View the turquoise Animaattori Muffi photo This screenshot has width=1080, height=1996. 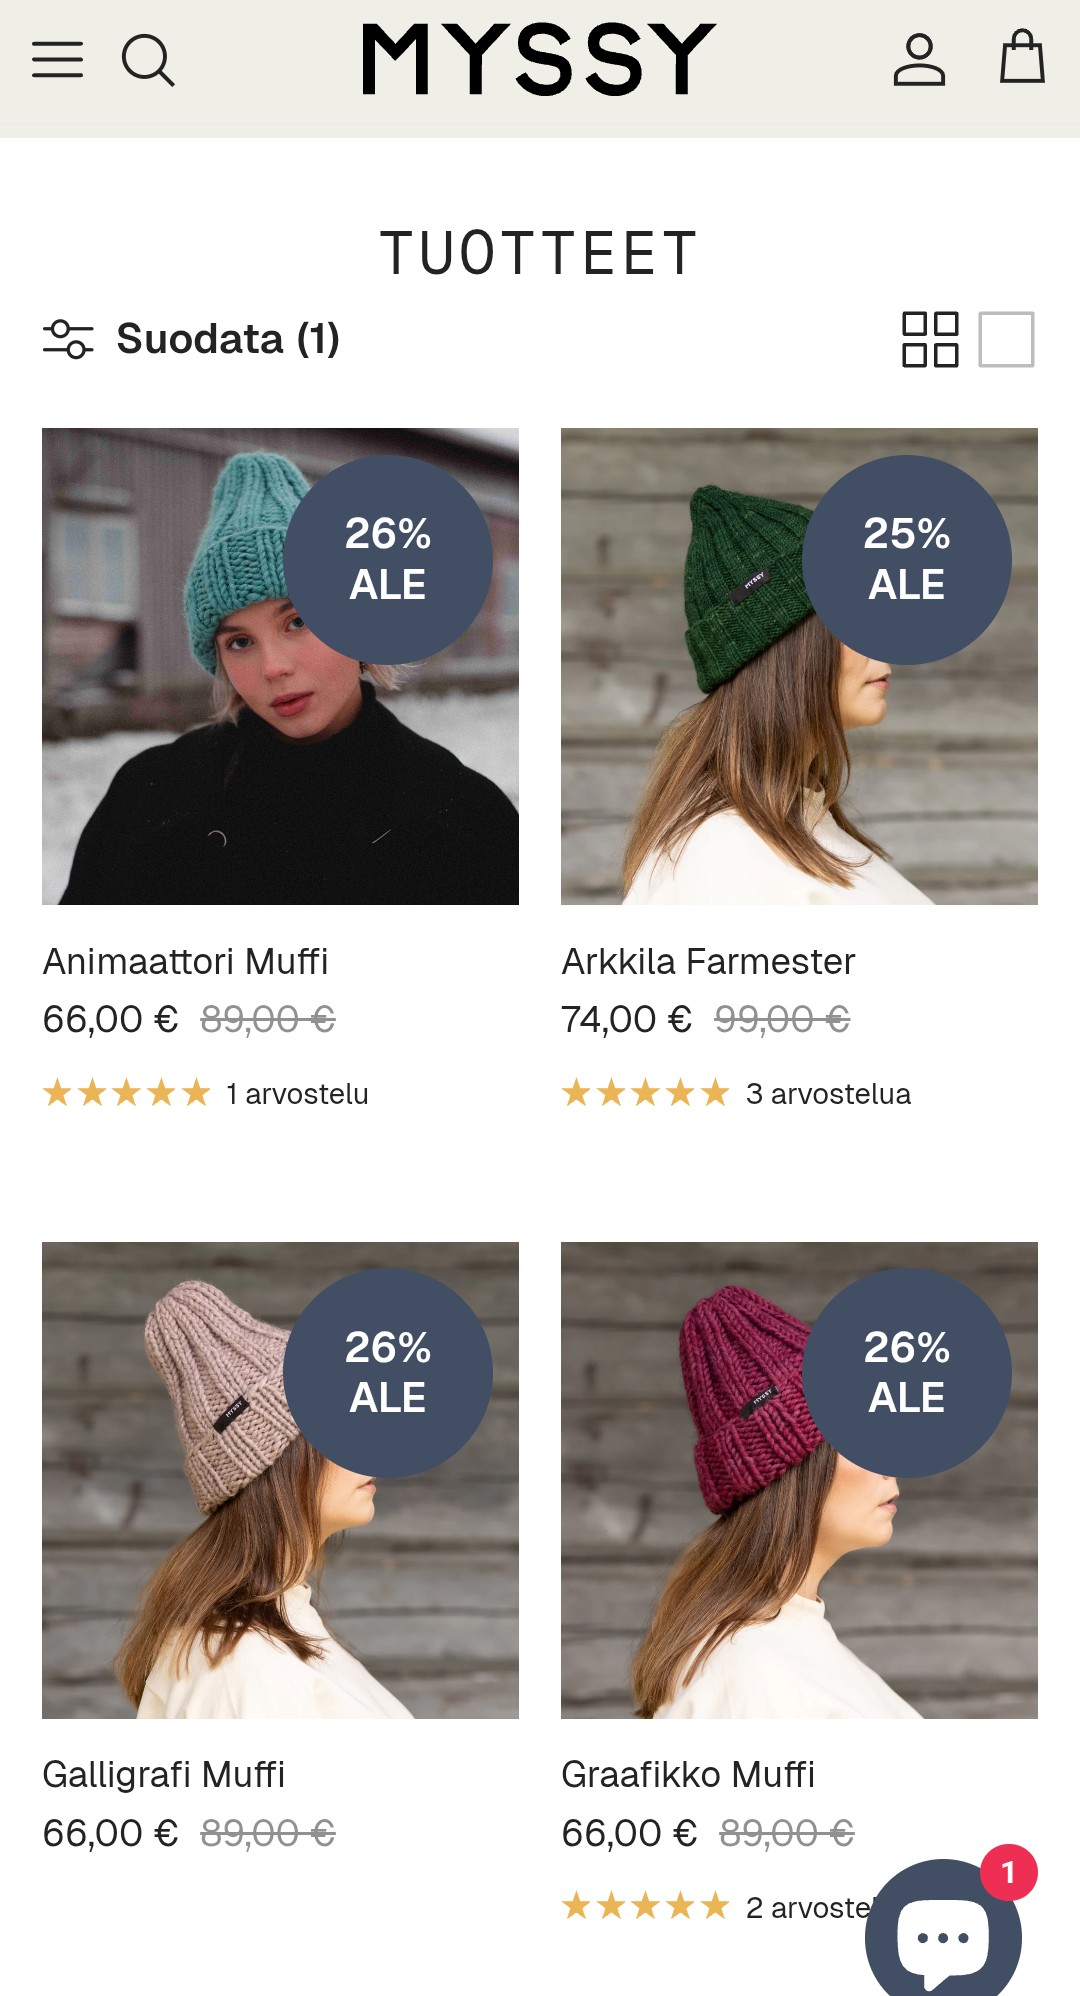click(280, 666)
